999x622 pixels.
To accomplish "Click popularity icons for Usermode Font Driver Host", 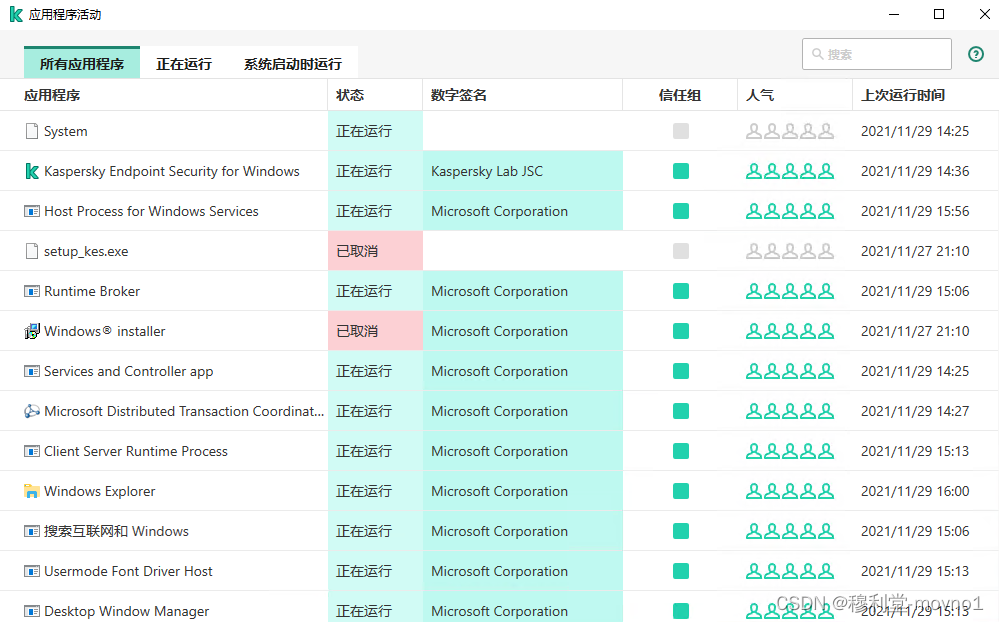I will (789, 571).
